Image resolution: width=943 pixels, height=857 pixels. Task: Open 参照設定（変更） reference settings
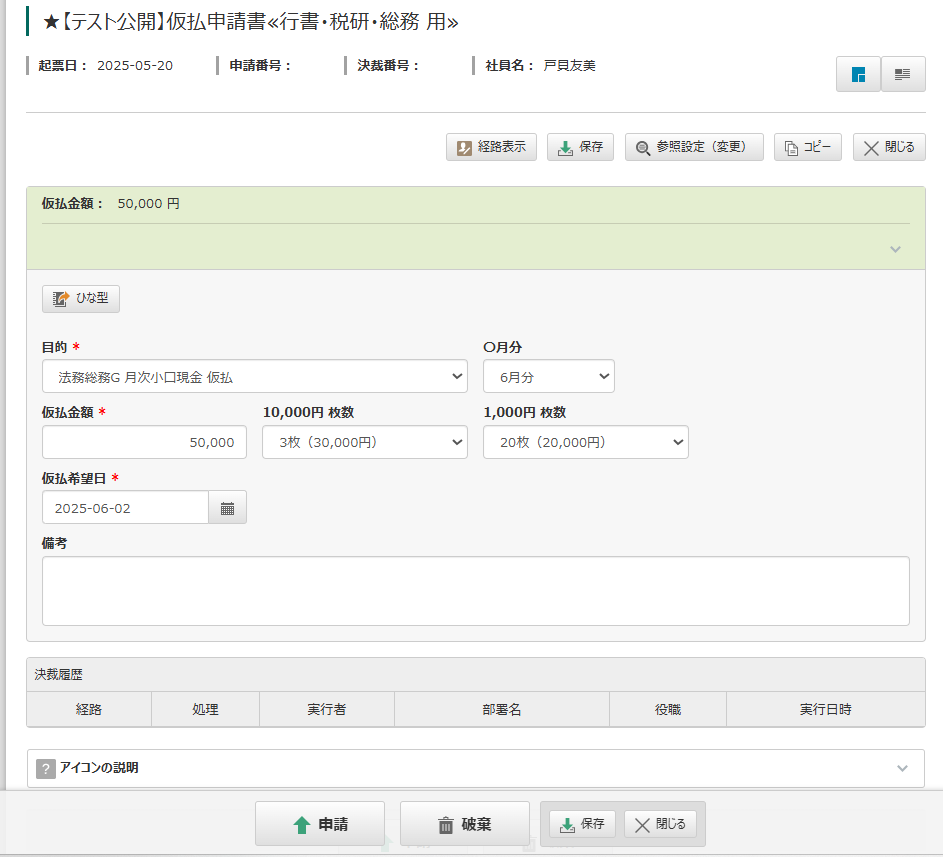pyautogui.click(x=694, y=147)
